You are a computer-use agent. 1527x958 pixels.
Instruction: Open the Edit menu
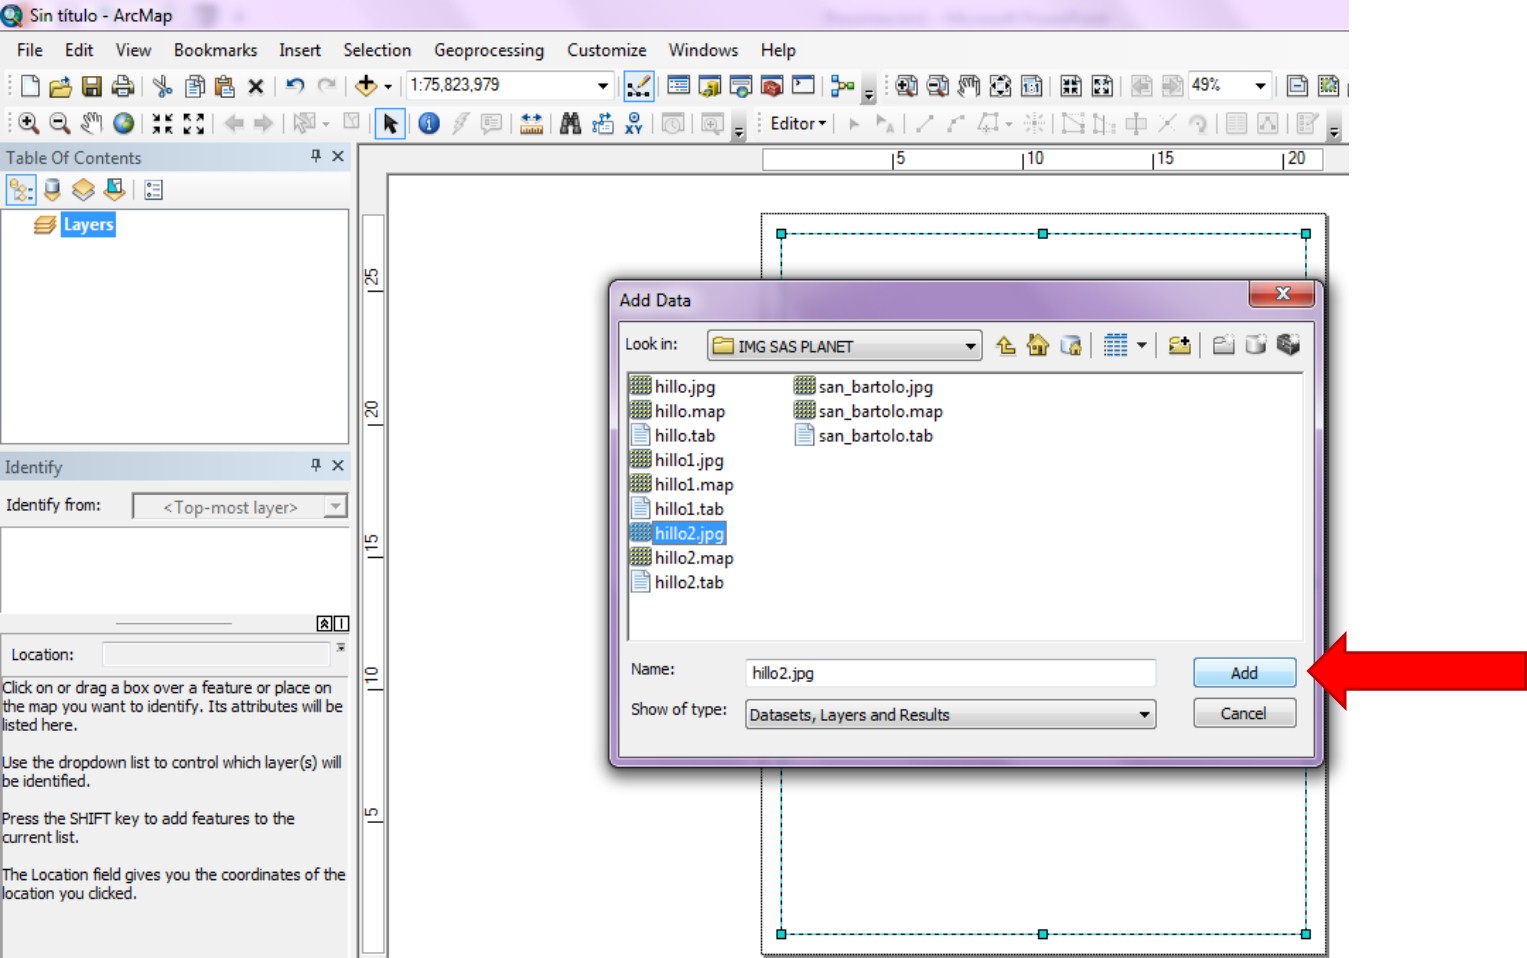(x=79, y=50)
